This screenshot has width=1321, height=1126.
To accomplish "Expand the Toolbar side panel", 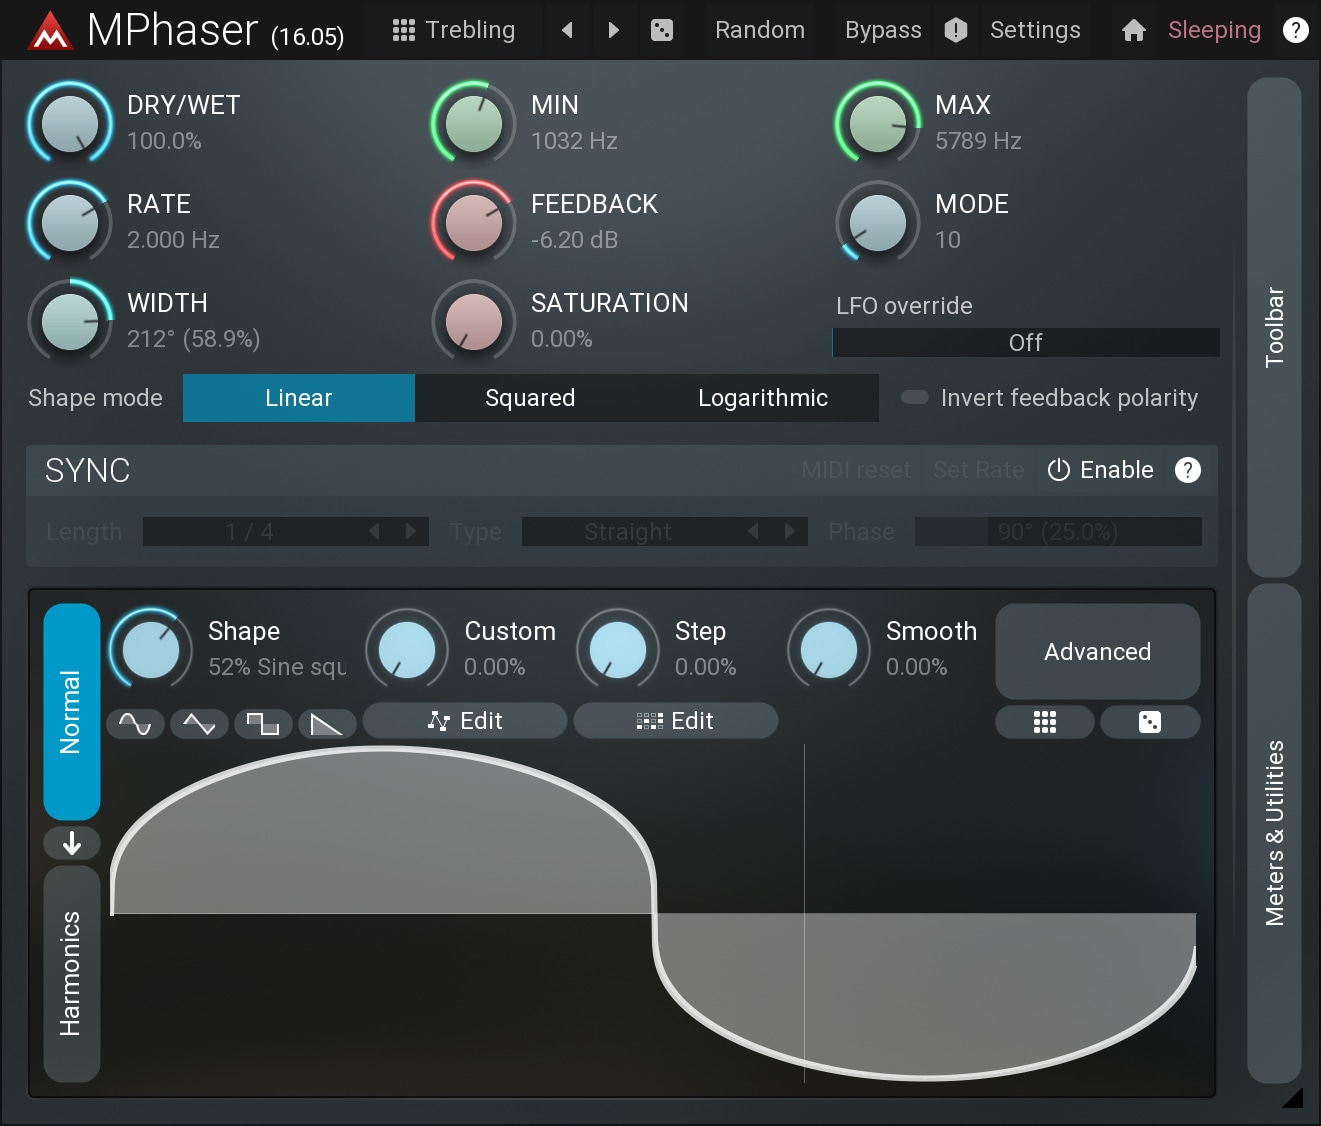I will point(1274,327).
